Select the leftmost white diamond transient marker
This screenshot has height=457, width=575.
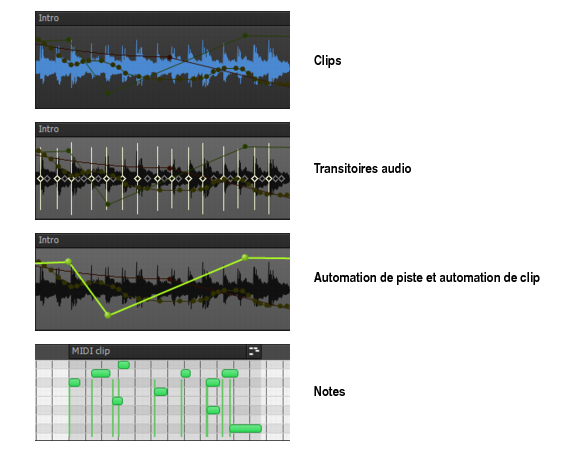[x=40, y=179]
